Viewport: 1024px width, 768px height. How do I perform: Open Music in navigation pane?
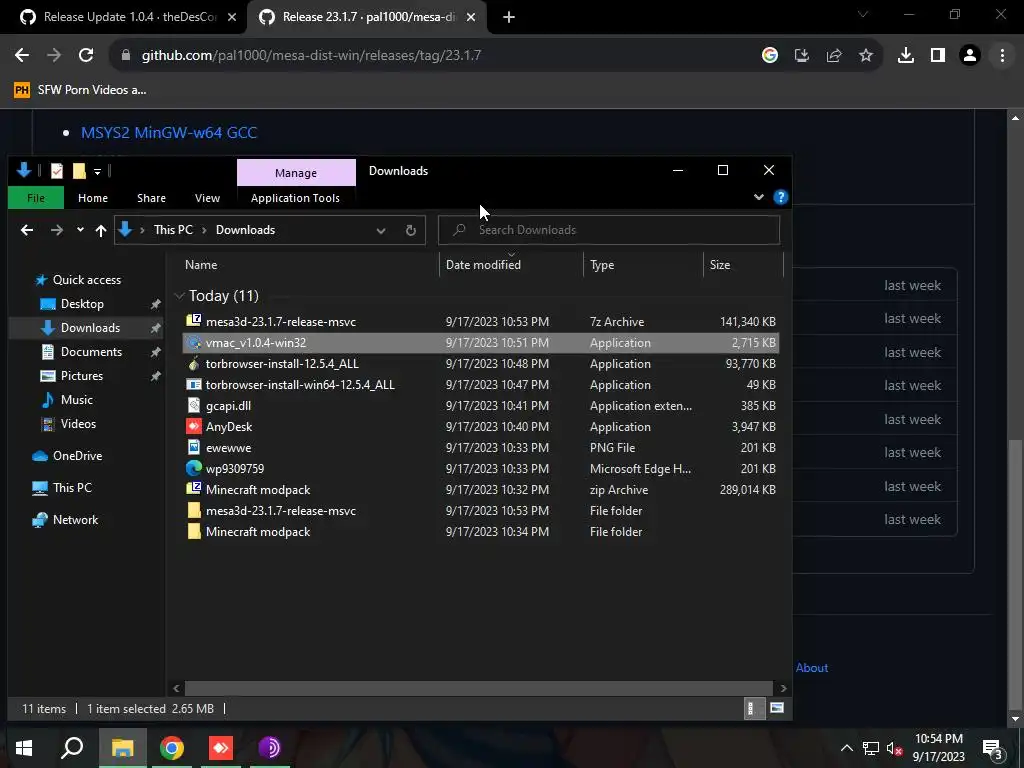76,400
